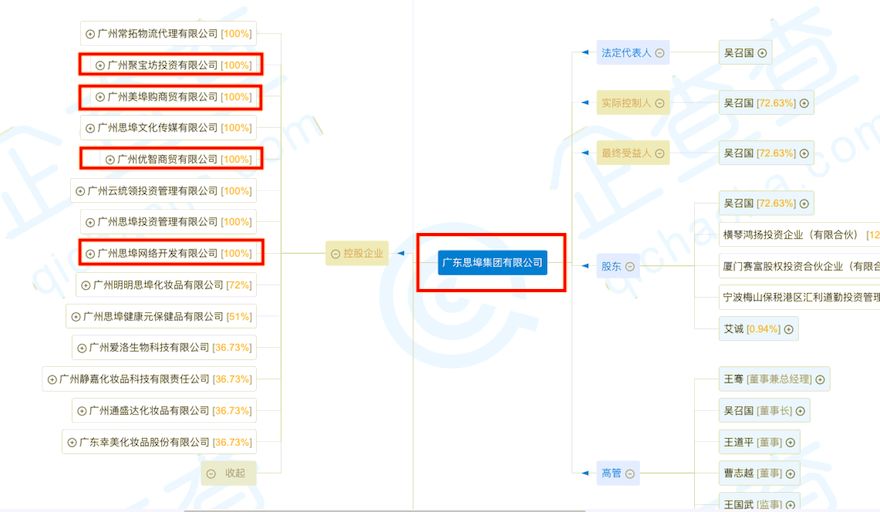This screenshot has width=880, height=512.
Task: Collapse the 股东 branch minus icon
Action: 630,267
